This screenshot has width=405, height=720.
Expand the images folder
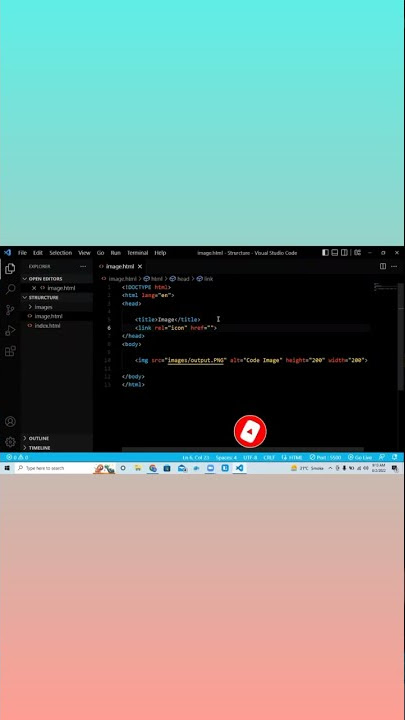43,307
